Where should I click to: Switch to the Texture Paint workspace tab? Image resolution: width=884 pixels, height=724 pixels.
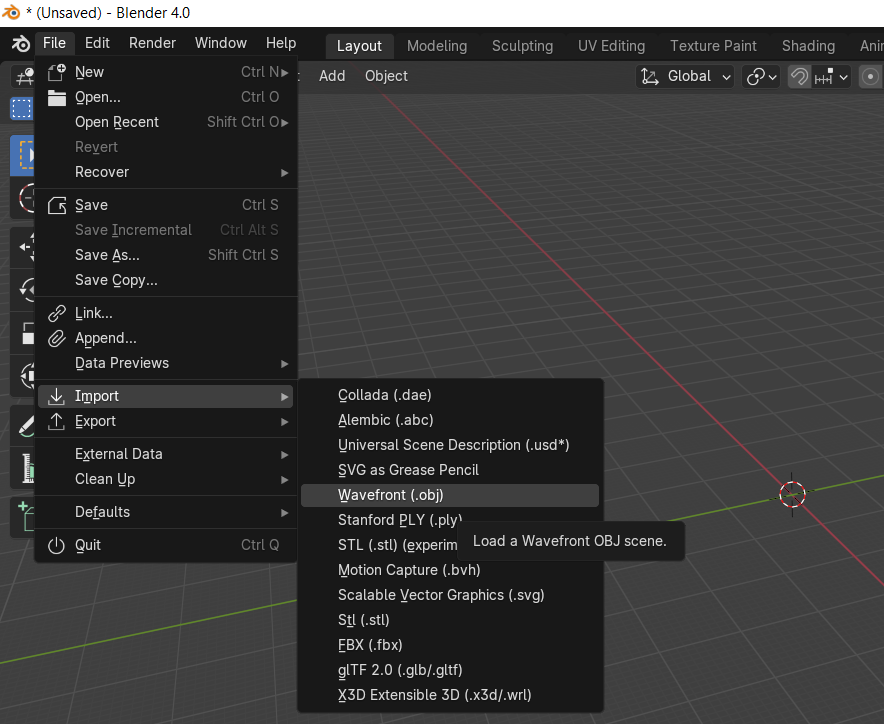(x=713, y=46)
